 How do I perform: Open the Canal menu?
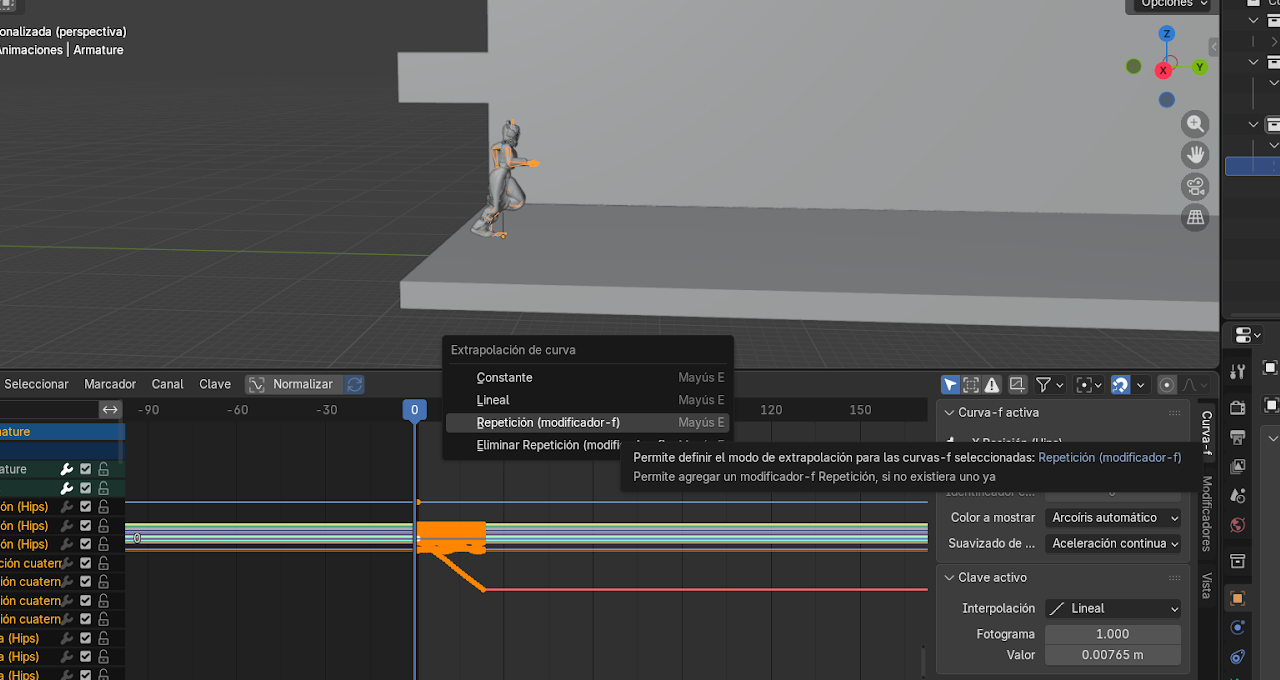pyautogui.click(x=168, y=384)
